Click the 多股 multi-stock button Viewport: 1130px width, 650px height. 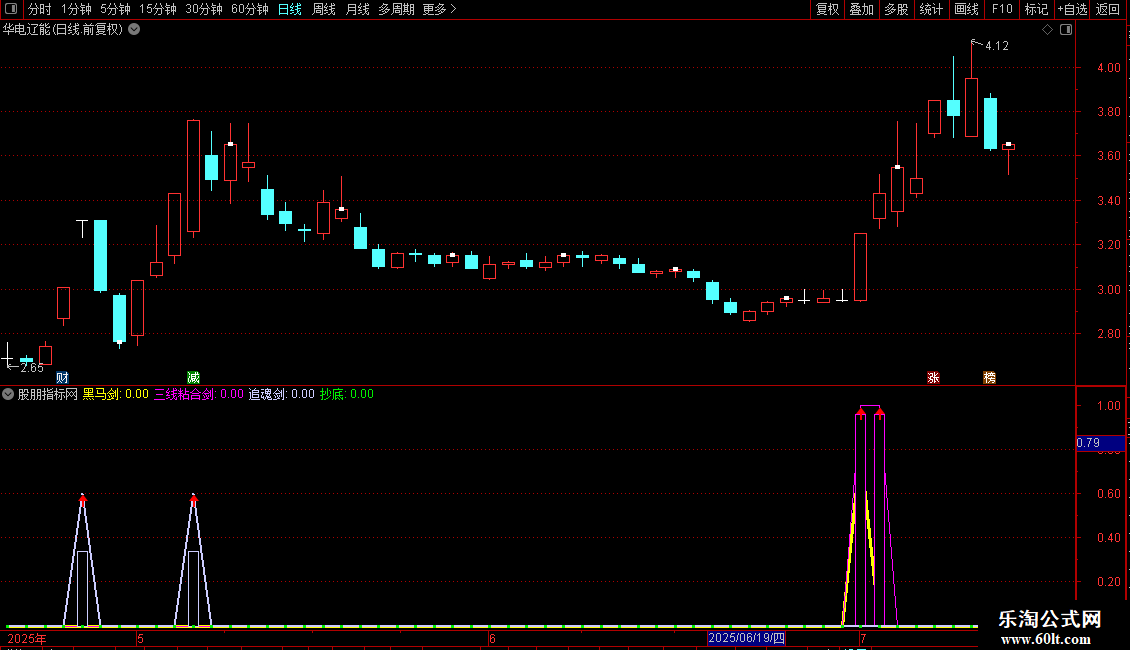[896, 9]
